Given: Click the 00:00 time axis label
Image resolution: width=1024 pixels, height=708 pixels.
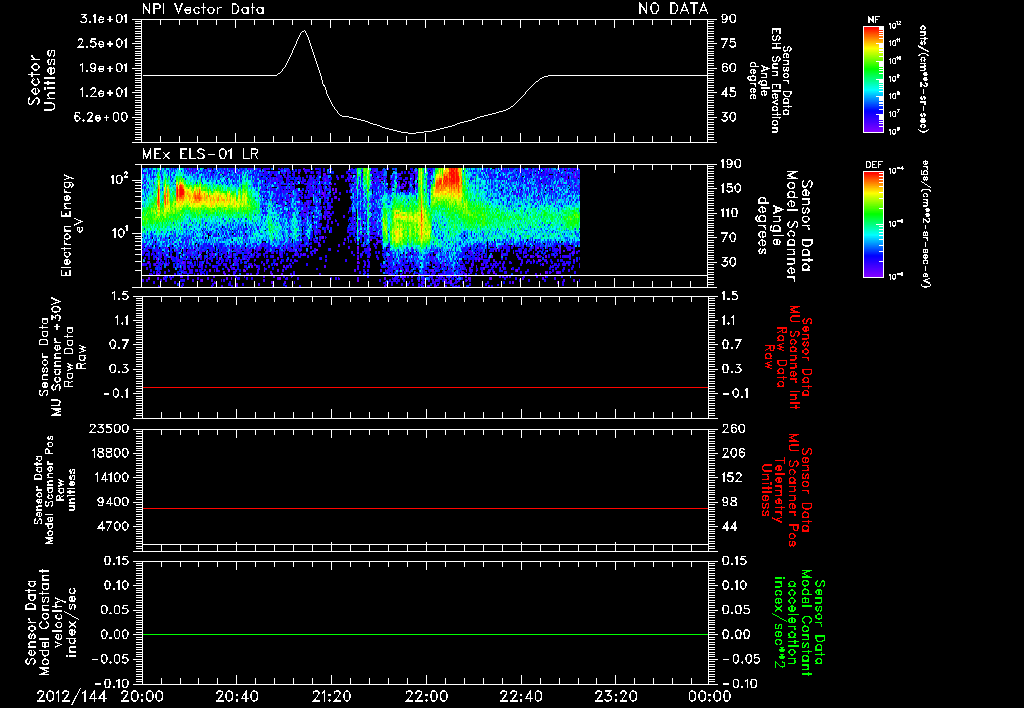Looking at the screenshot, I should [709, 696].
